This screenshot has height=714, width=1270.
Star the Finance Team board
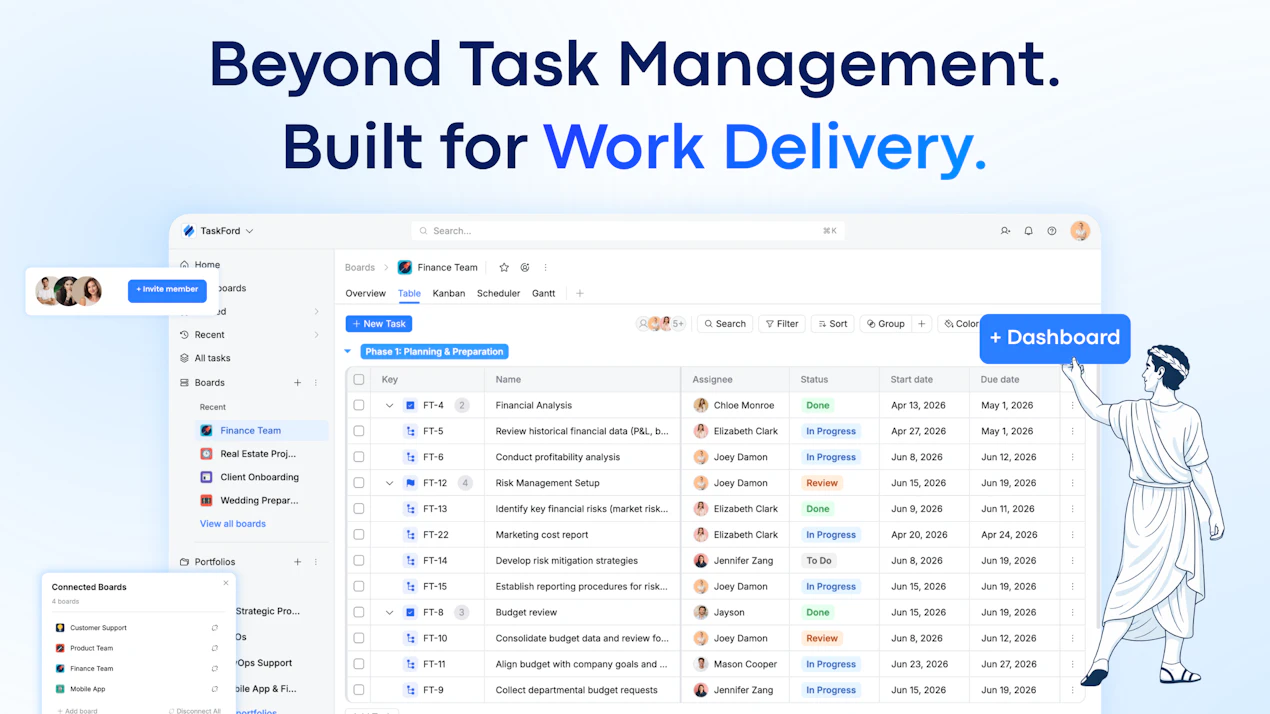[504, 268]
